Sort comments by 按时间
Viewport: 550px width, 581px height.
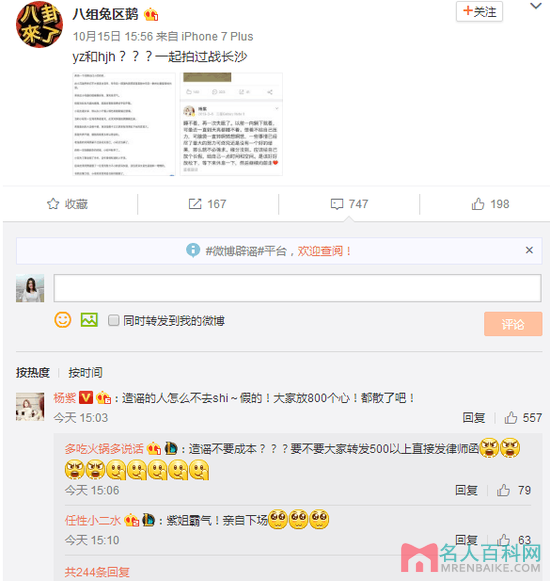[x=85, y=372]
